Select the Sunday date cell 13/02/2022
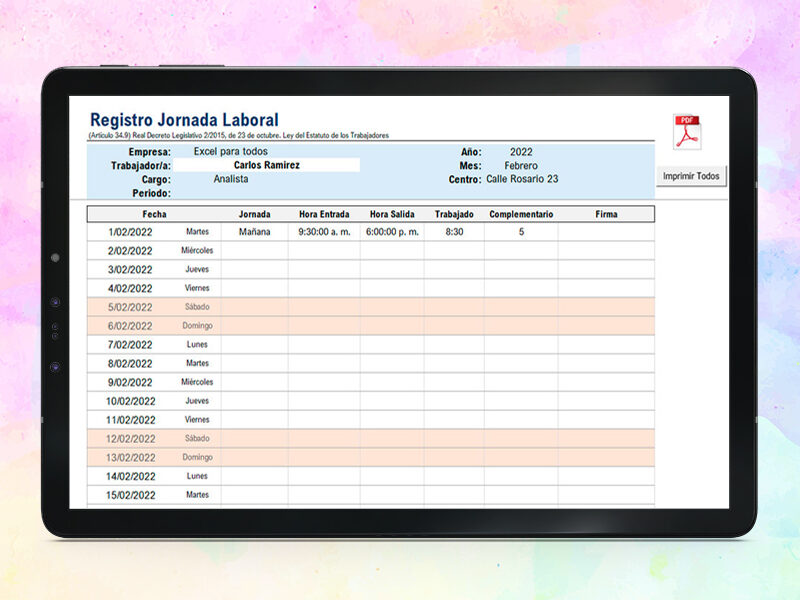The height and width of the screenshot is (600, 800). pyautogui.click(x=130, y=458)
